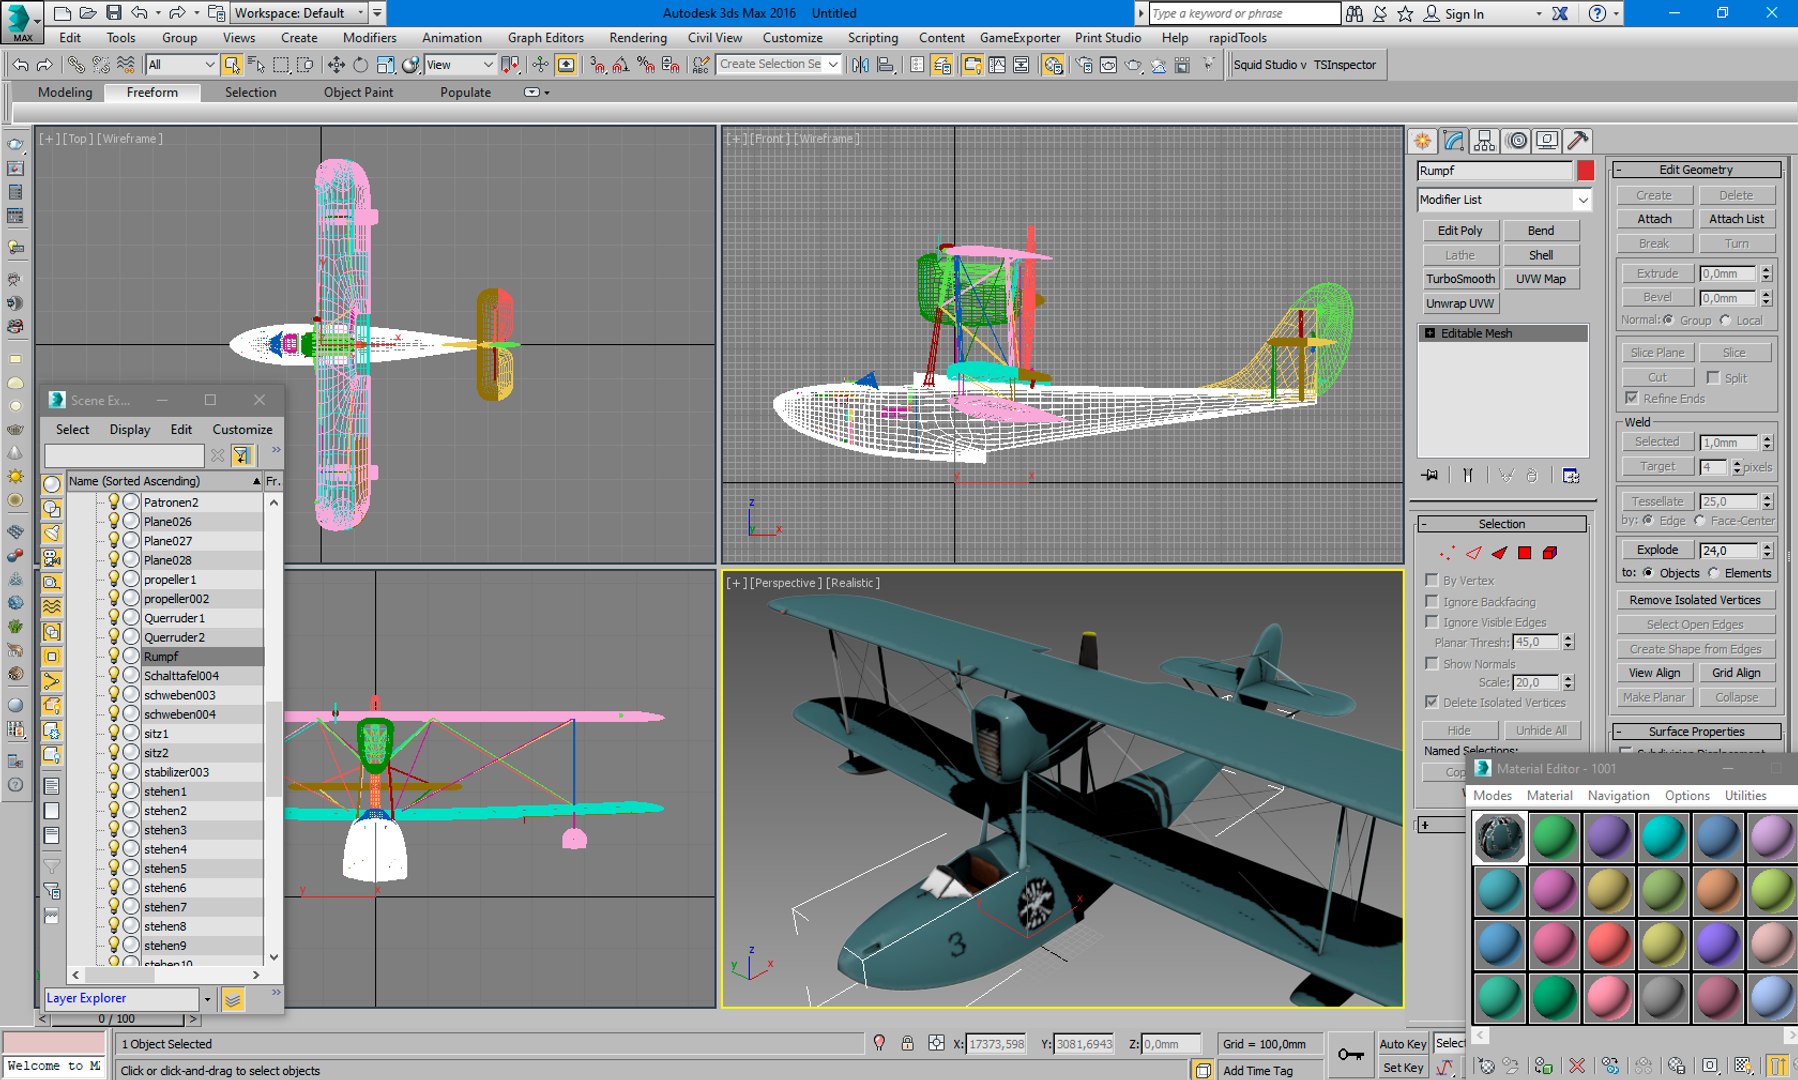Choose Element sub-object selection mode

coord(1550,553)
